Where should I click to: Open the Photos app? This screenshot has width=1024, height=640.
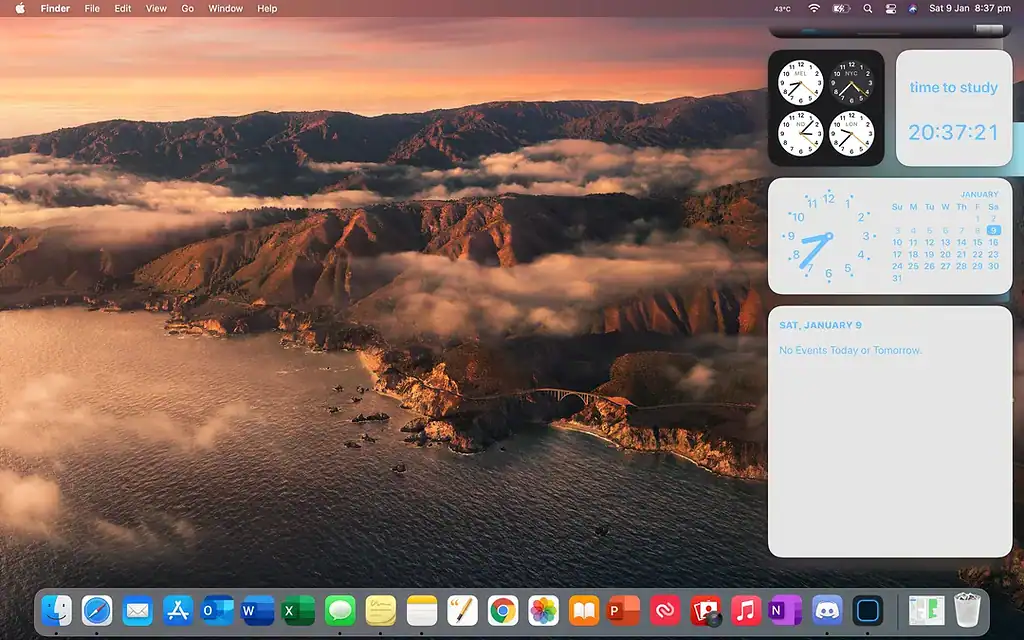[x=542, y=610]
